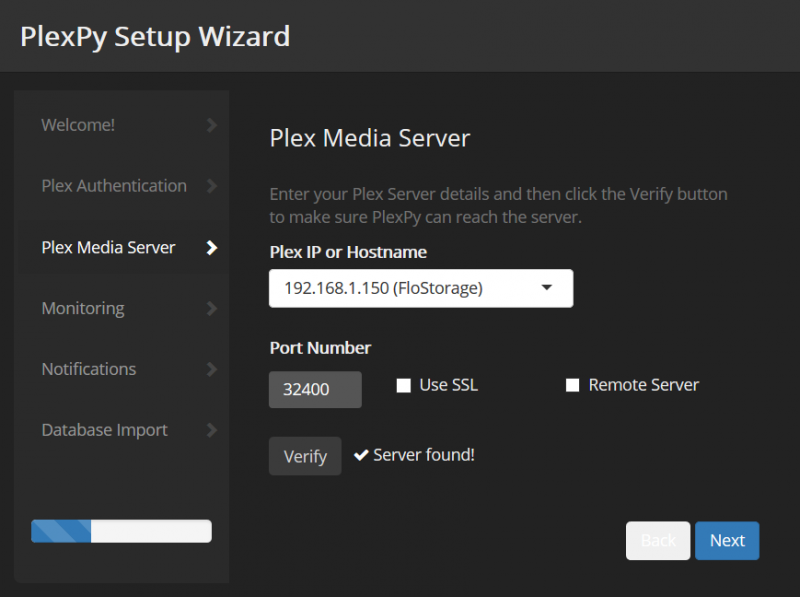
Task: Click the checkmark icon beside Server found!
Action: point(361,454)
